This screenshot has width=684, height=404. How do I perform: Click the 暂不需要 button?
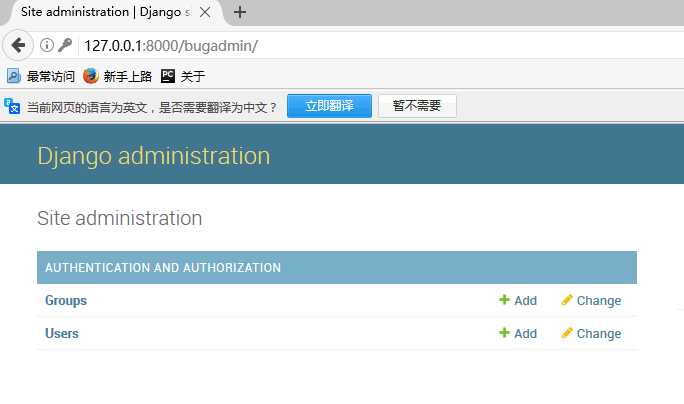(417, 106)
